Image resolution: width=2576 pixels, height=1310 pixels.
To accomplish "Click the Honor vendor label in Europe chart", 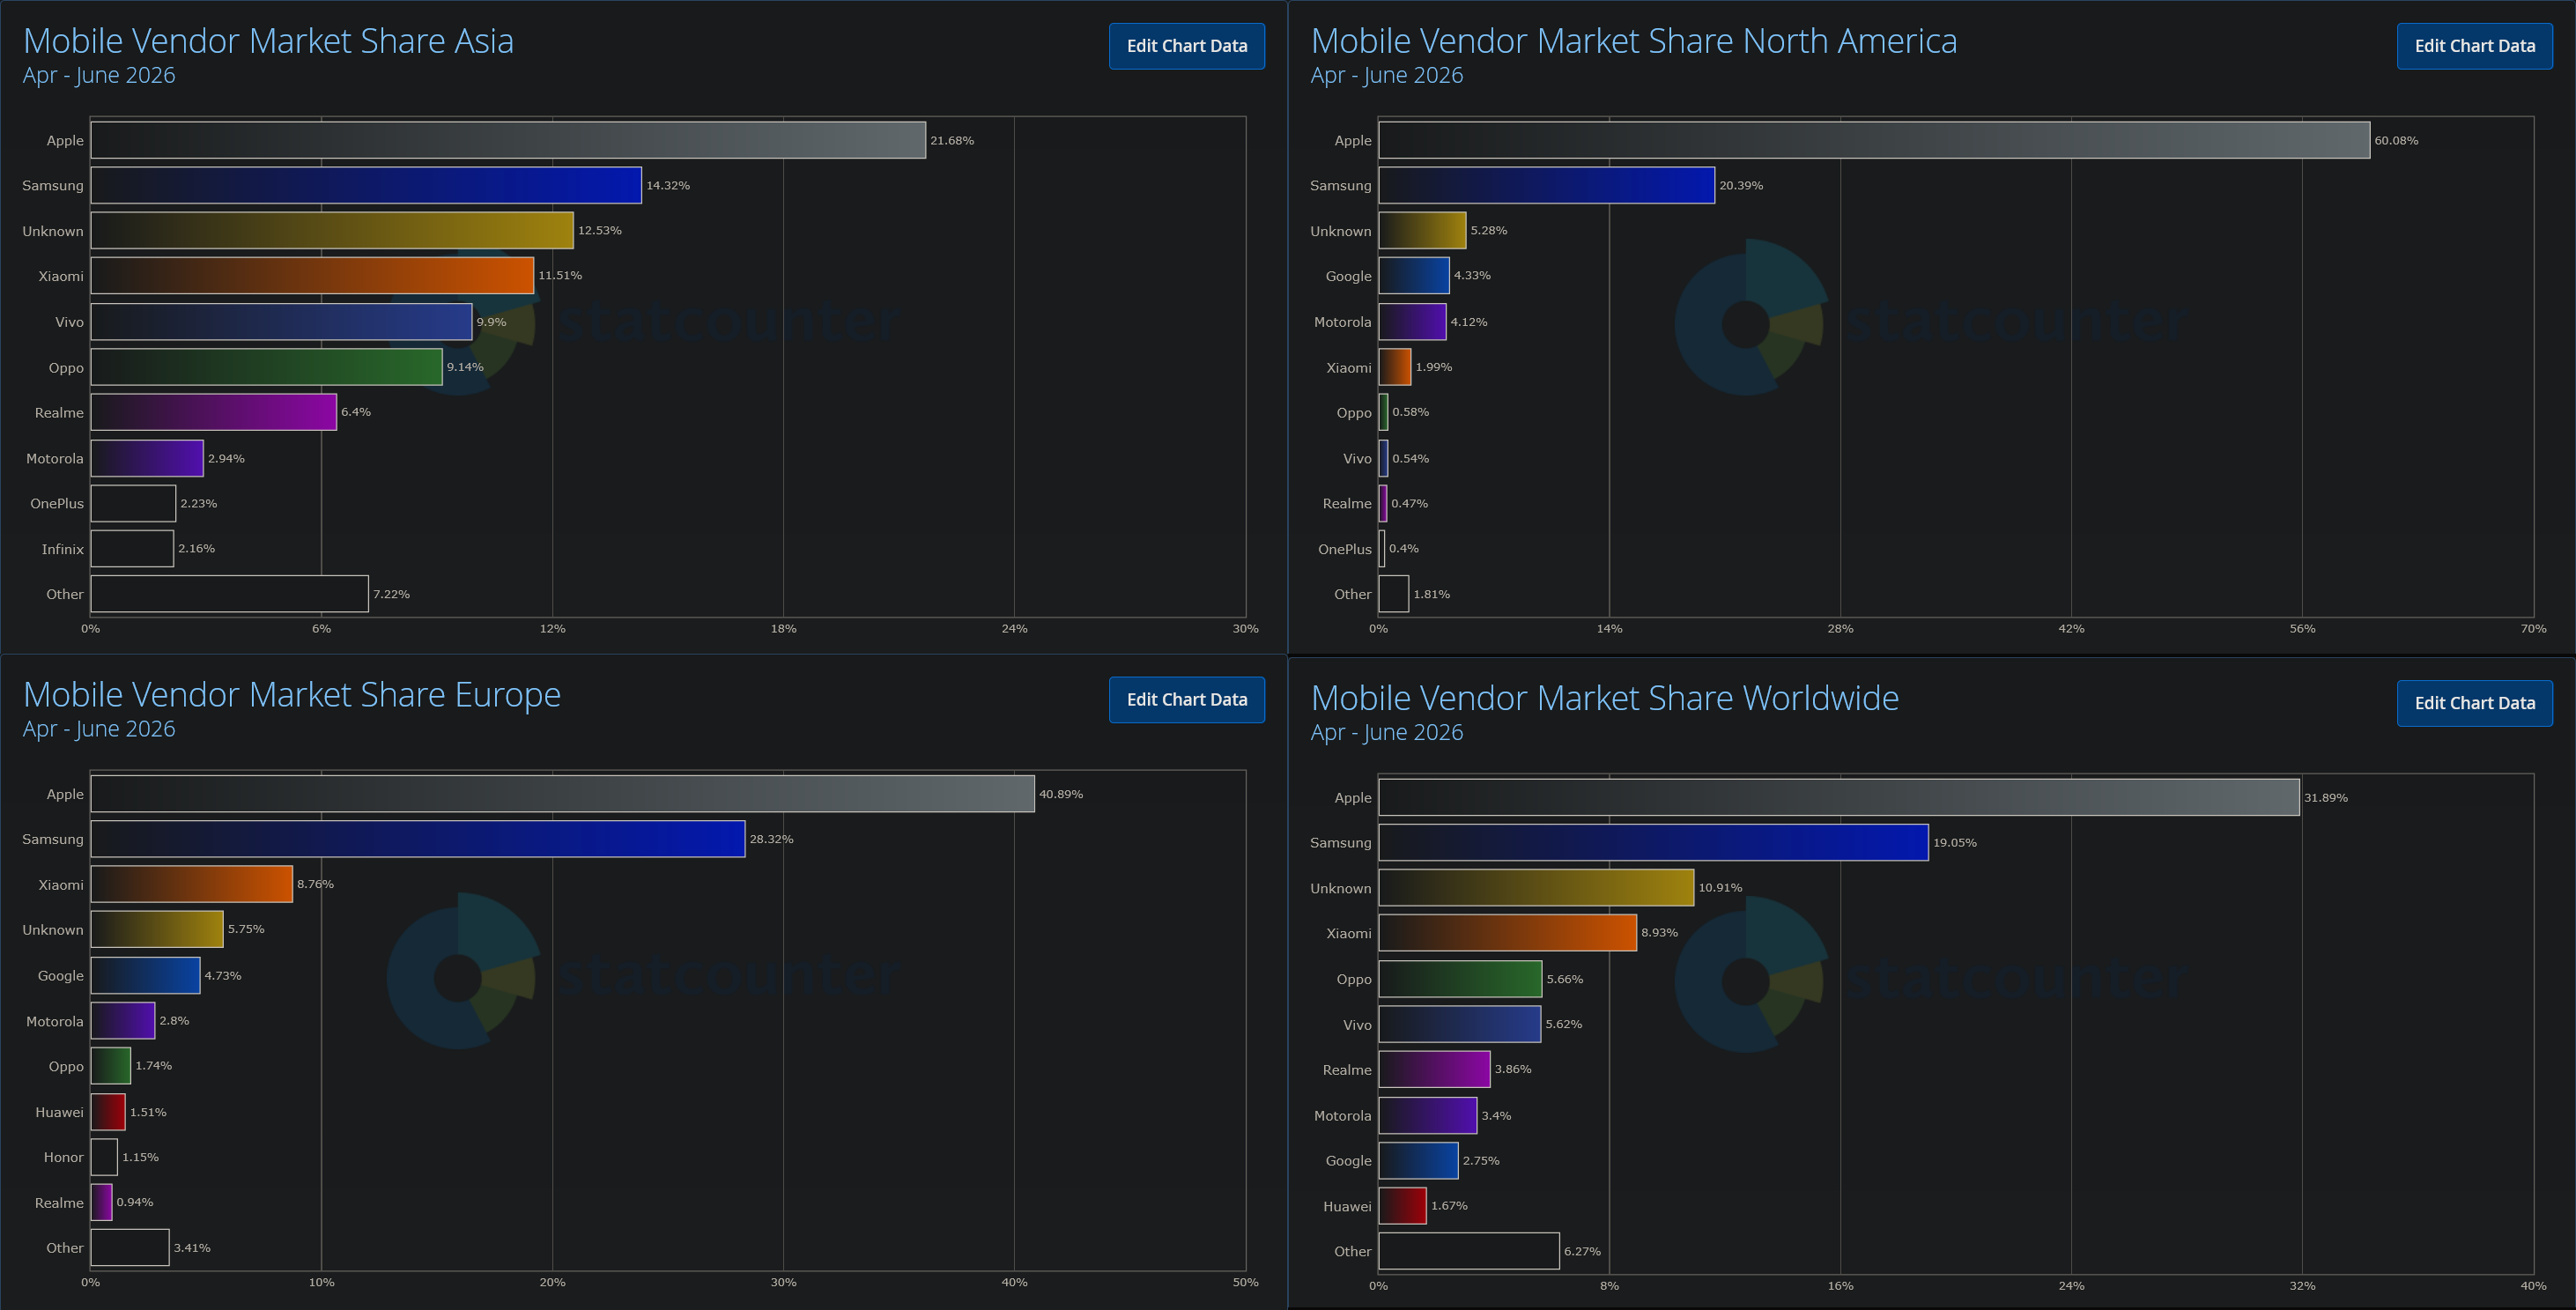I will pos(64,1157).
